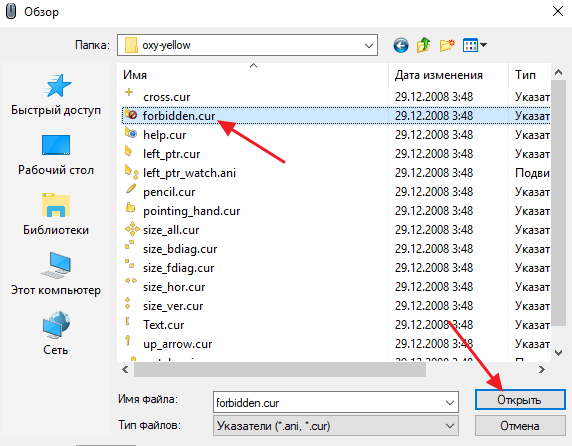Expand the file type filter dropdown

click(x=449, y=426)
